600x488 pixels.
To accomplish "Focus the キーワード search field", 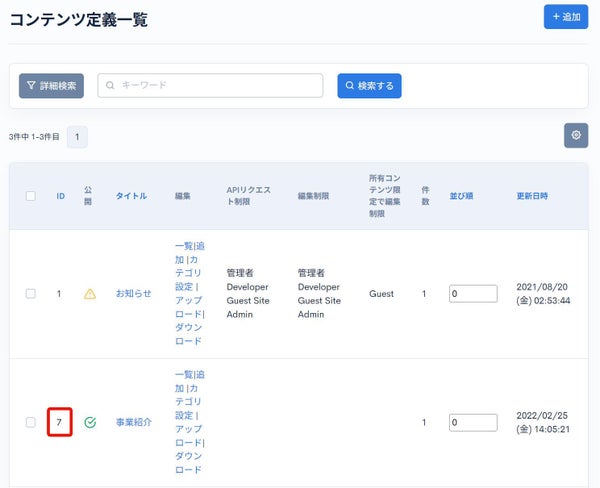I will pos(210,85).
